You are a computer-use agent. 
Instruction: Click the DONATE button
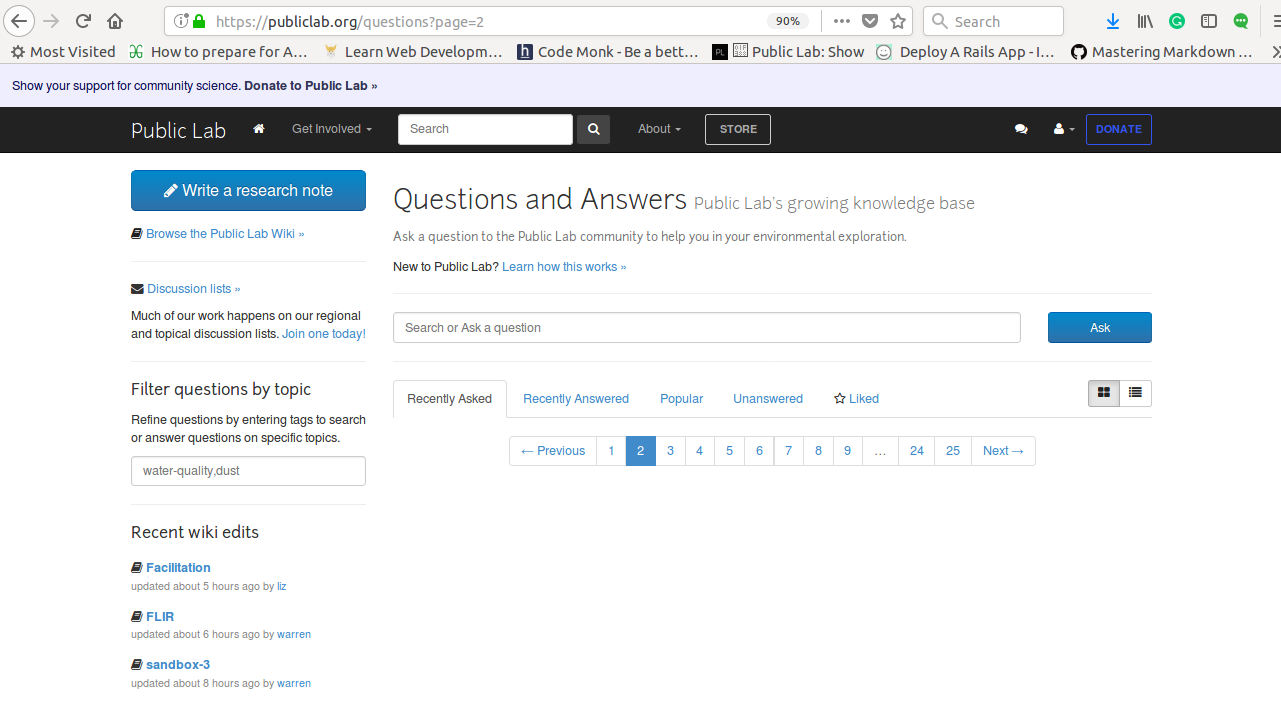tap(1118, 129)
